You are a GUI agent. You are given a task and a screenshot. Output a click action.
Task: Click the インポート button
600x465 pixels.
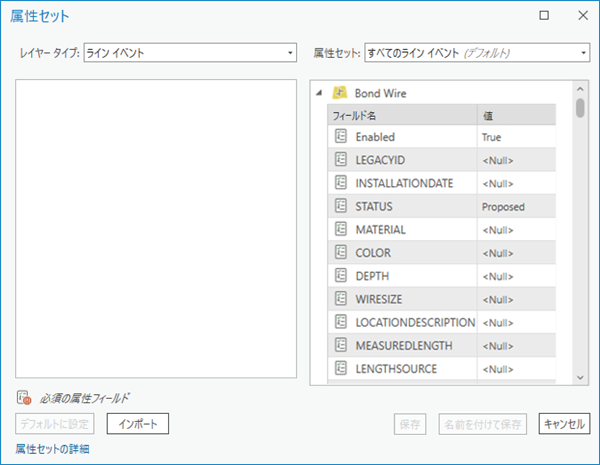(x=138, y=424)
